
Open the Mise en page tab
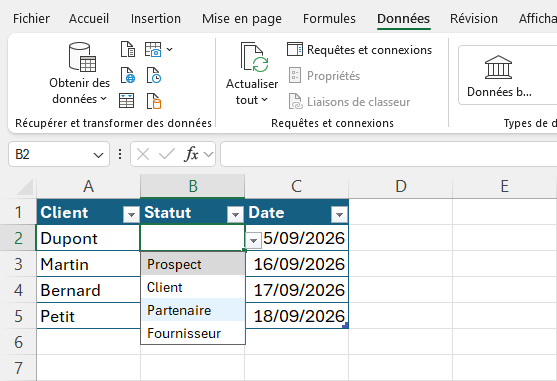point(242,18)
